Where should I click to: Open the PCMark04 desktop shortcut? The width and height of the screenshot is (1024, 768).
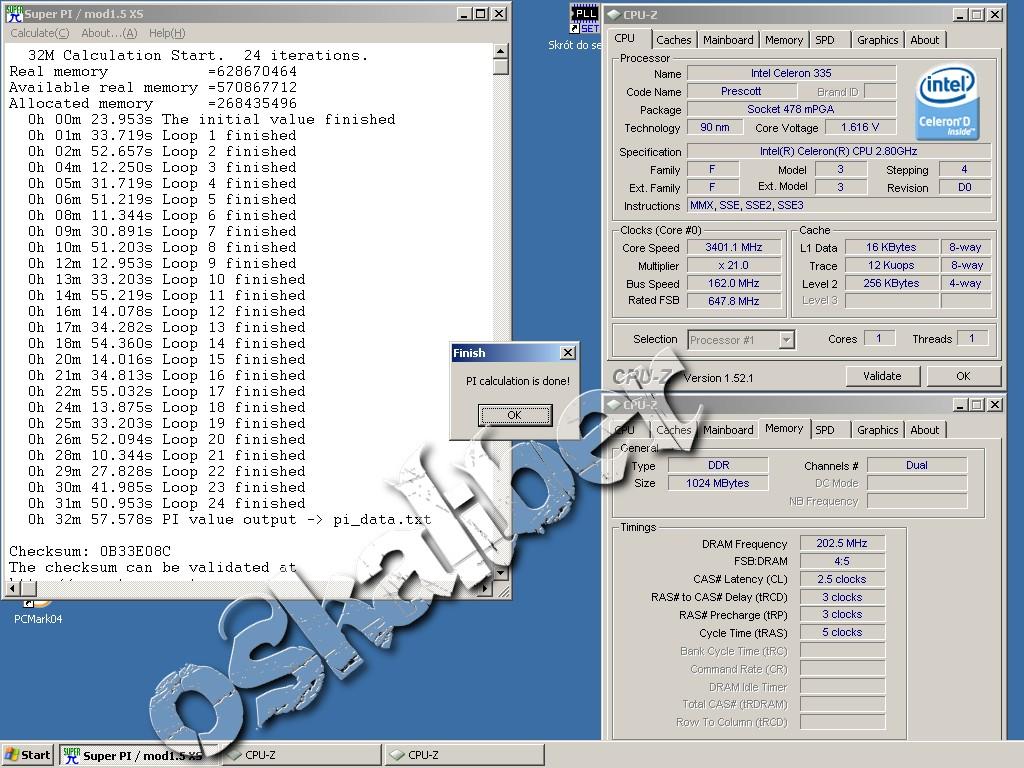point(38,613)
